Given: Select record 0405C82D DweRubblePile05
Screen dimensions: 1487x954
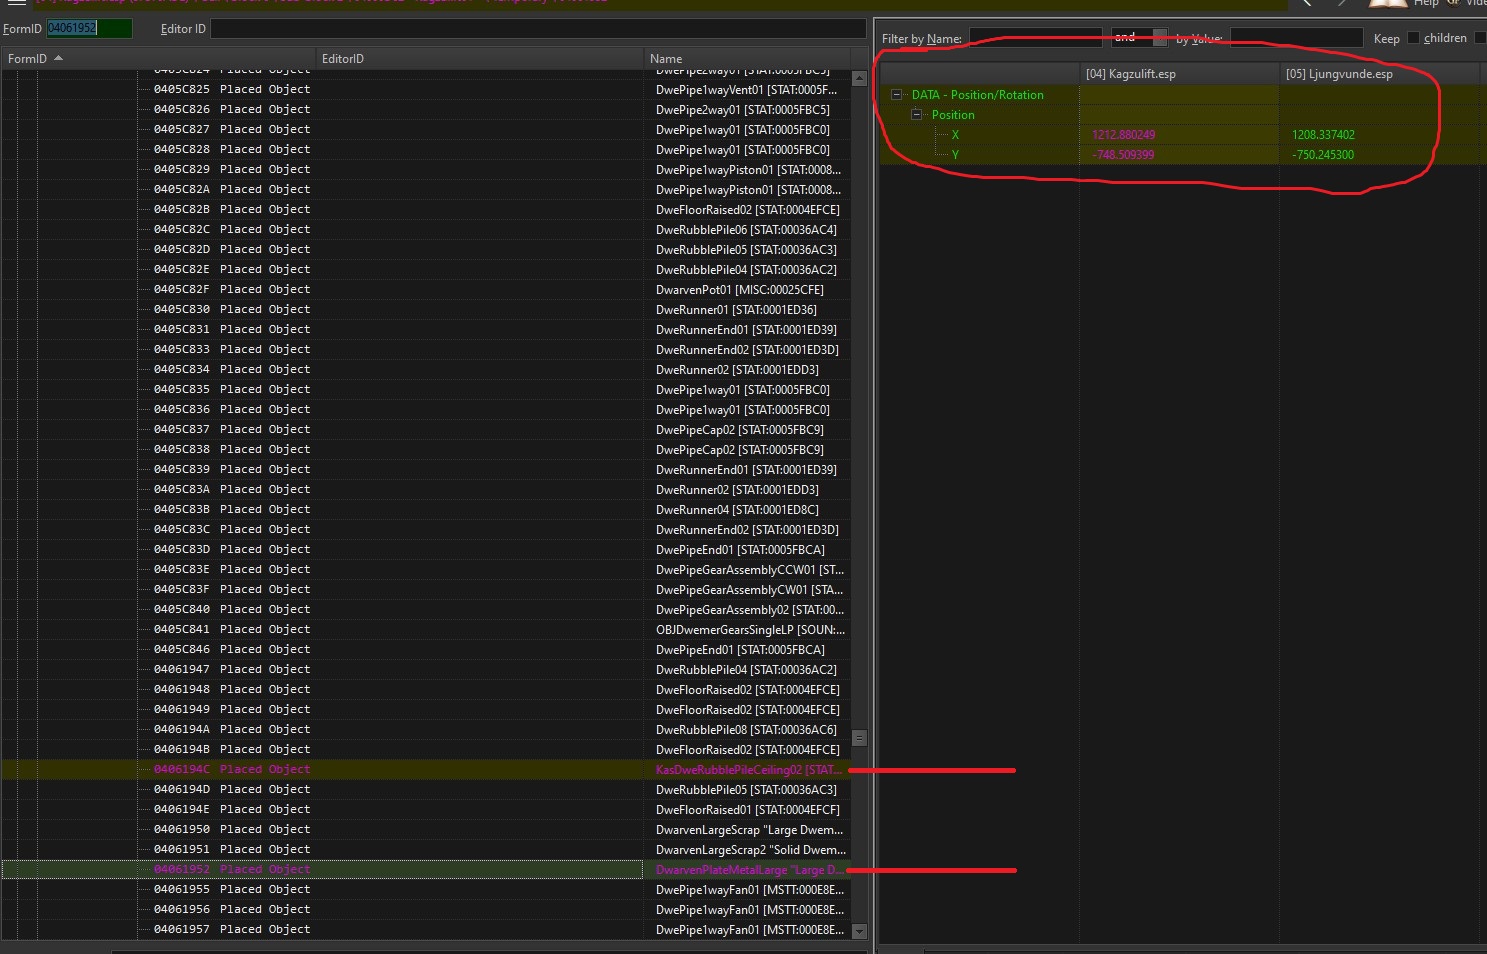Looking at the screenshot, I should tap(427, 249).
